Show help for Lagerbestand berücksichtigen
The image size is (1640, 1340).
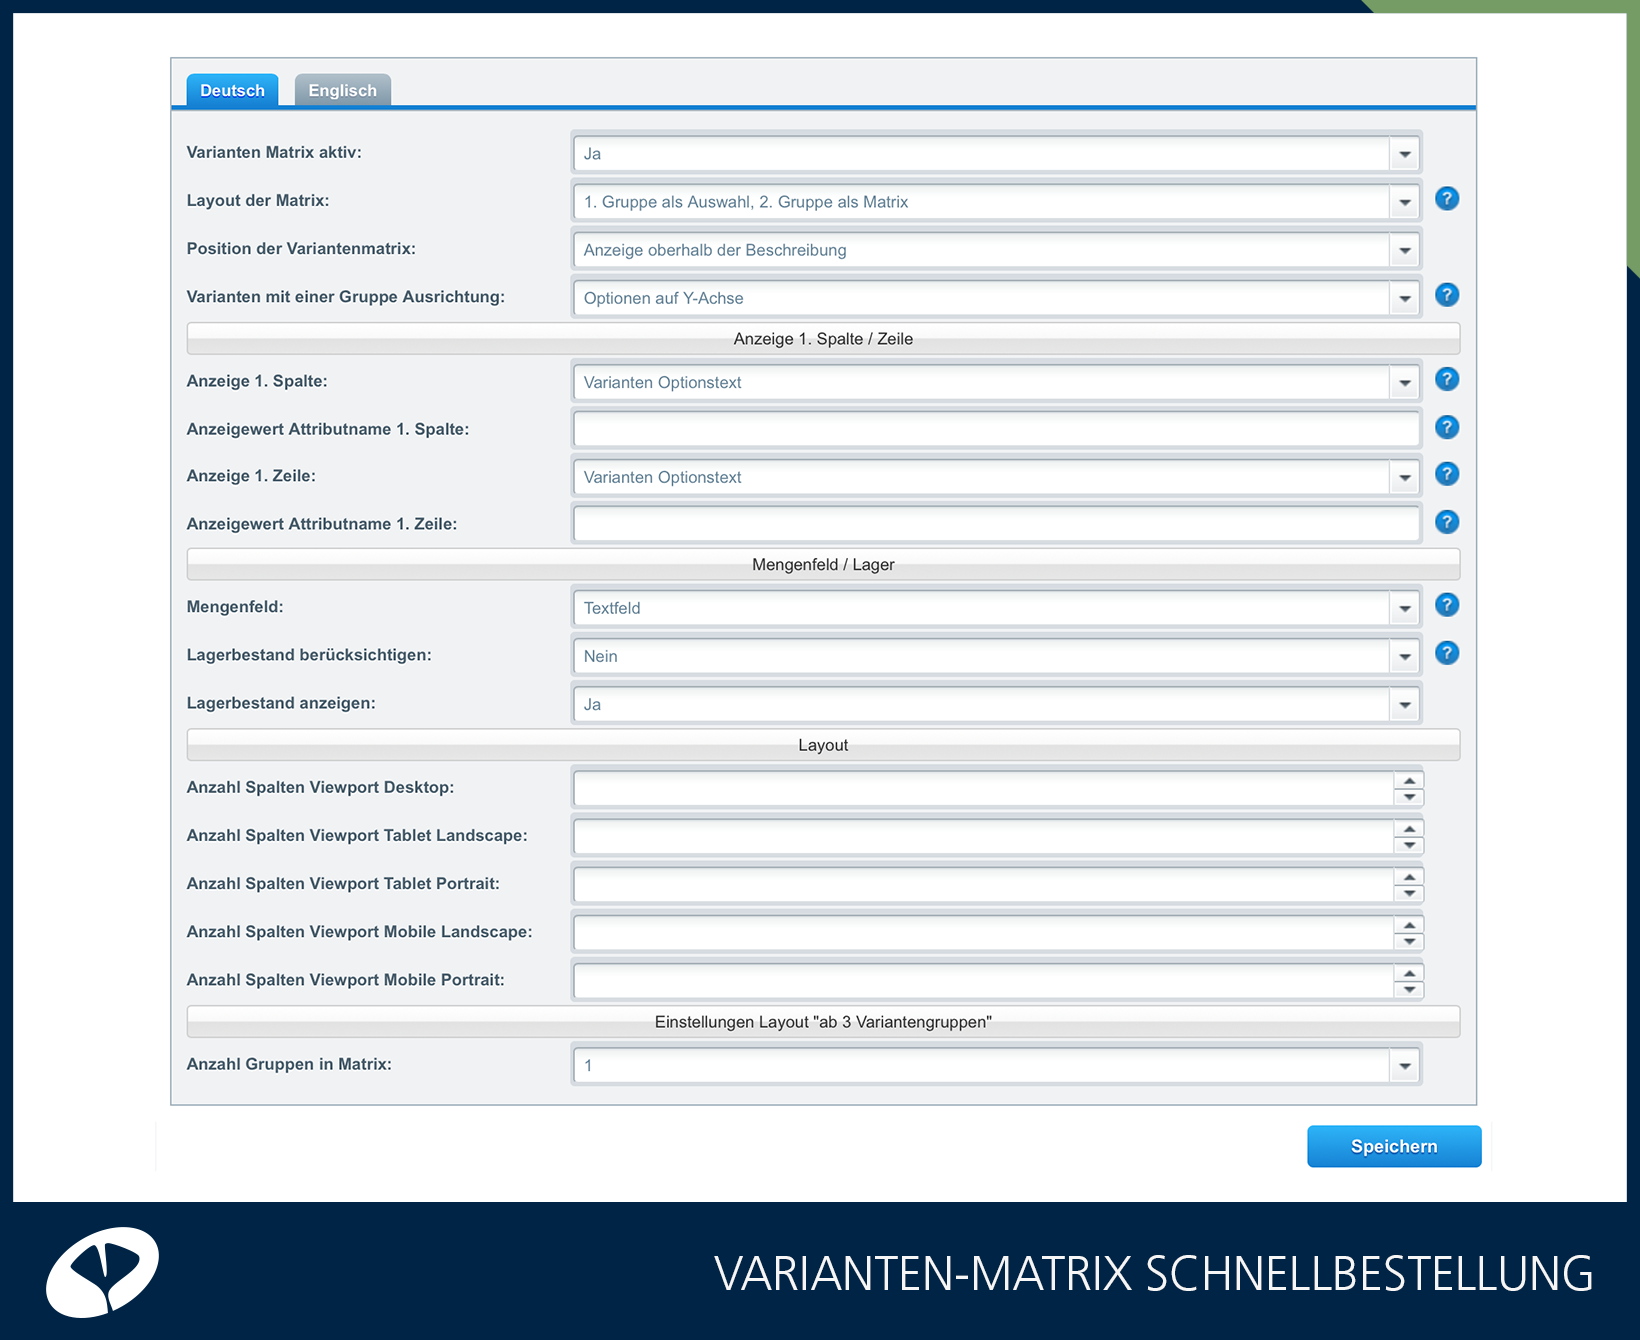(x=1446, y=653)
